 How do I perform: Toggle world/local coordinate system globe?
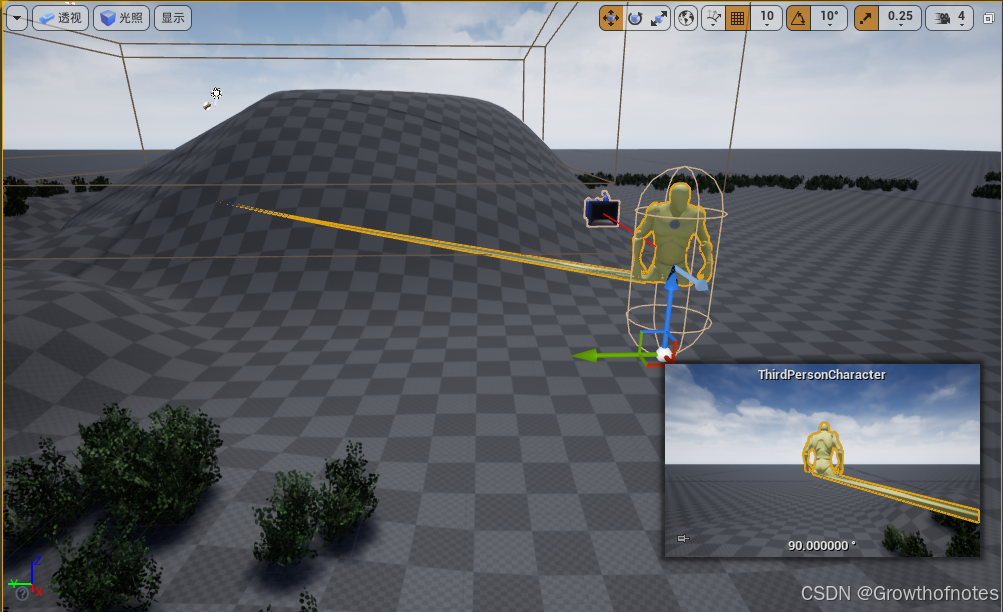pos(686,18)
